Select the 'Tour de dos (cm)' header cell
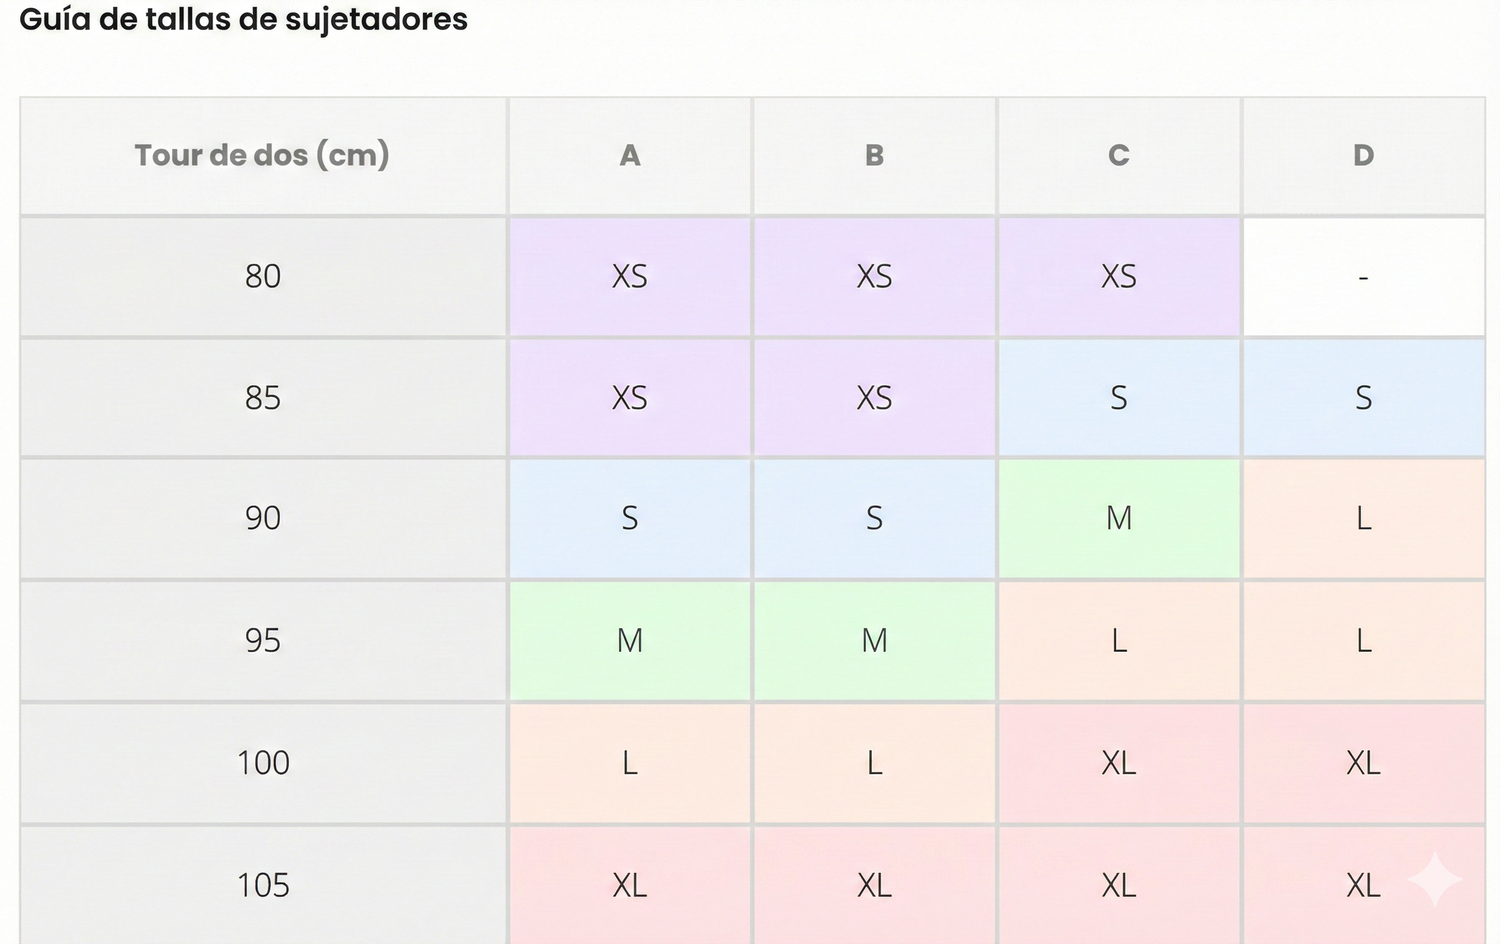This screenshot has height=944, width=1500. tap(262, 156)
